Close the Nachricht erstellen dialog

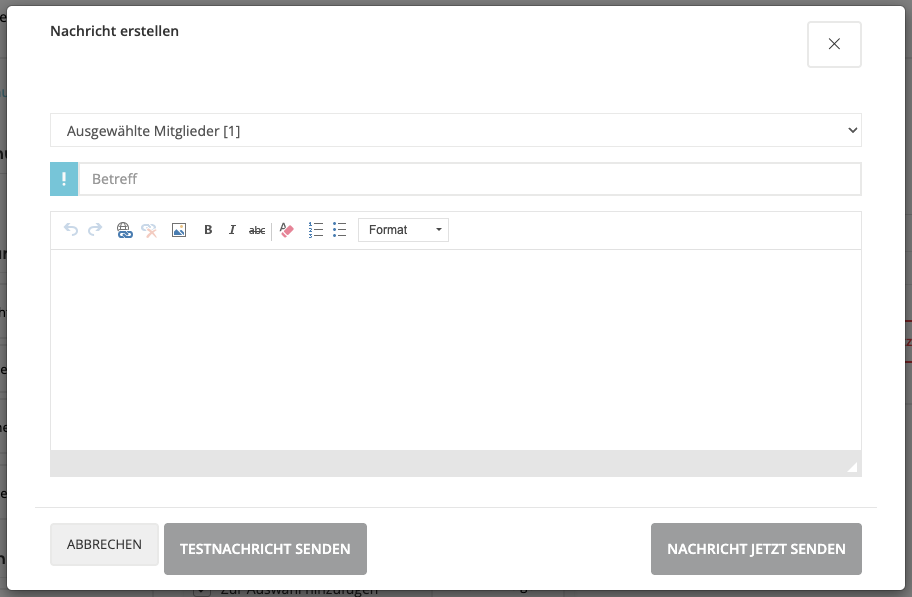(834, 44)
